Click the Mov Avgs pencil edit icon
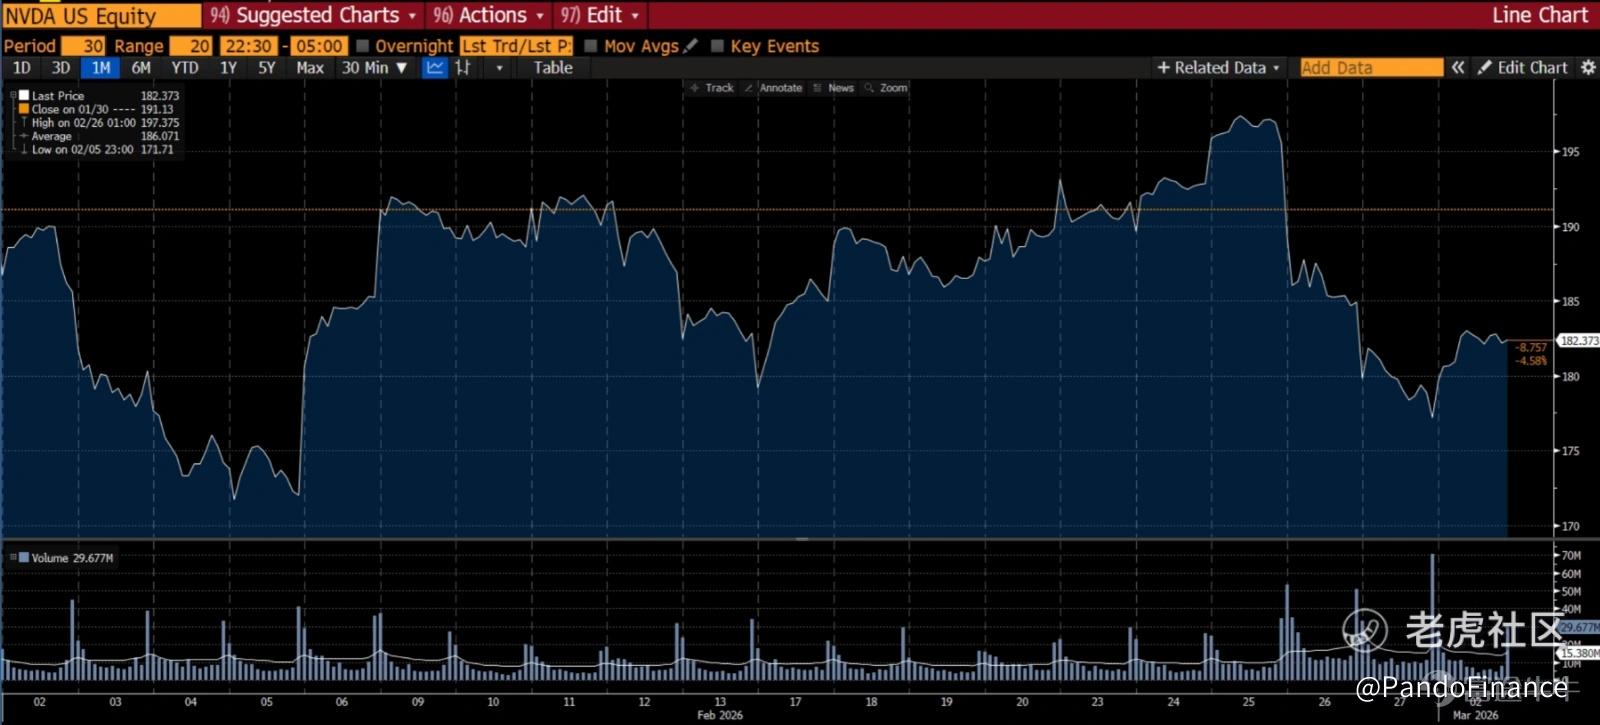 tap(690, 46)
